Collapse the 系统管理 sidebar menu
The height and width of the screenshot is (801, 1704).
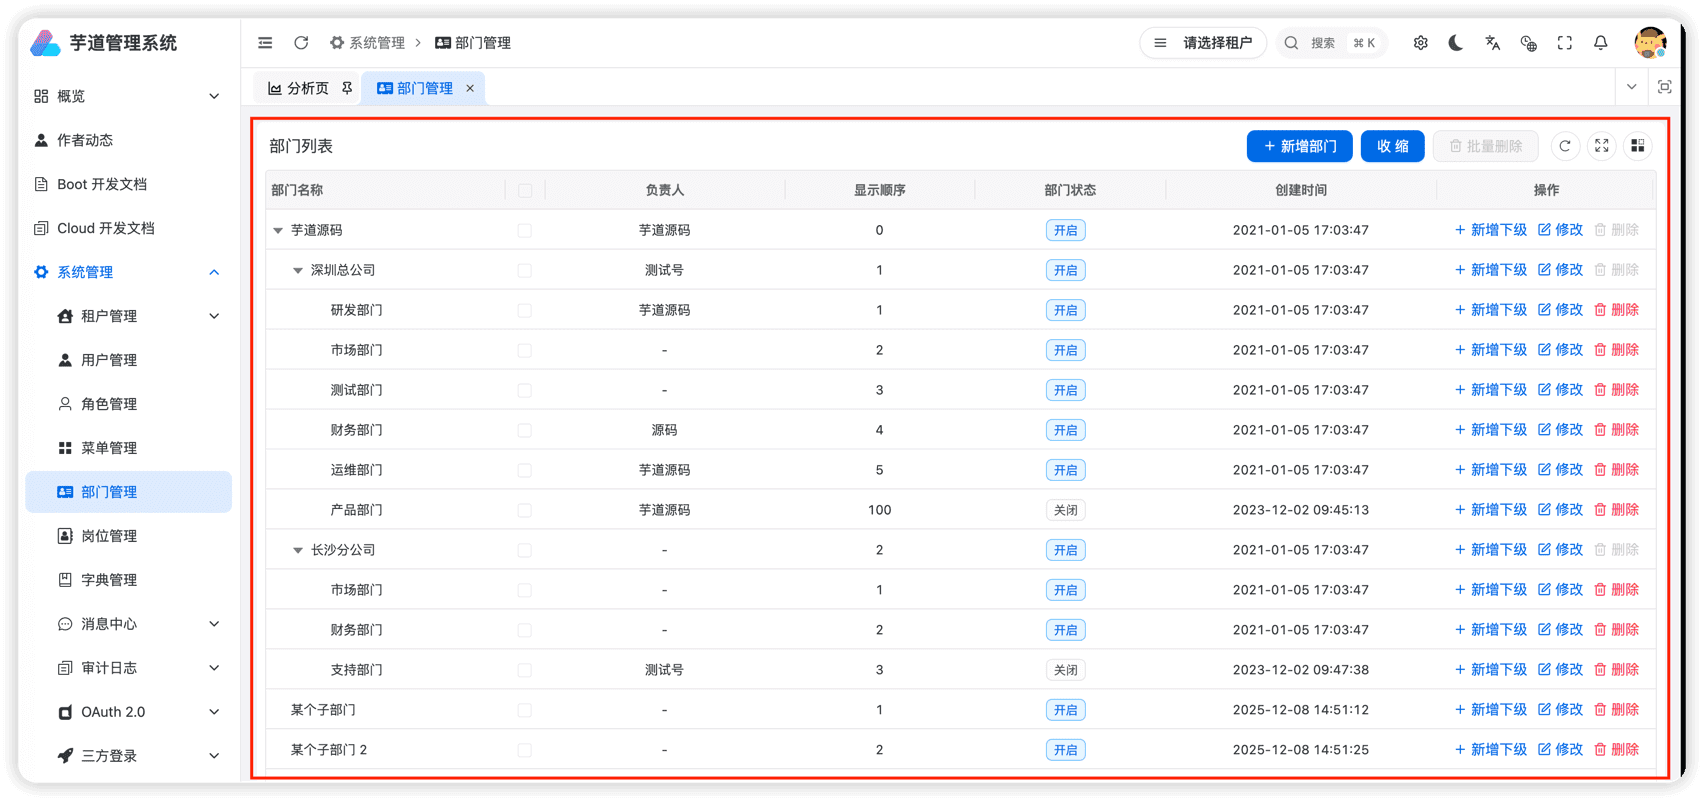[x=128, y=272]
